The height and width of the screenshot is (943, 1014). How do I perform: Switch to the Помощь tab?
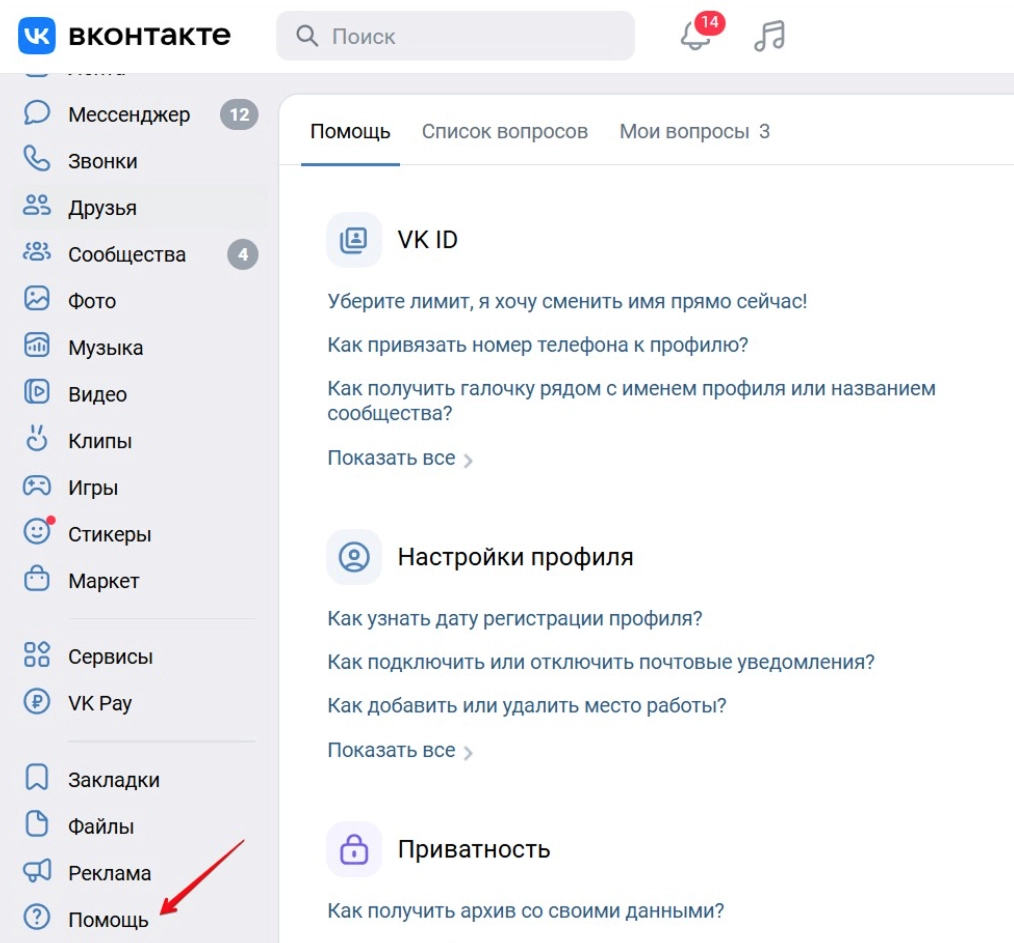[x=350, y=131]
